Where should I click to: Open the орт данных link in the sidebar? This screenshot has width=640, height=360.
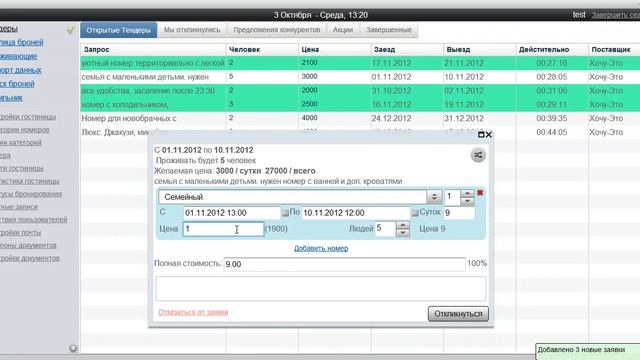point(20,70)
